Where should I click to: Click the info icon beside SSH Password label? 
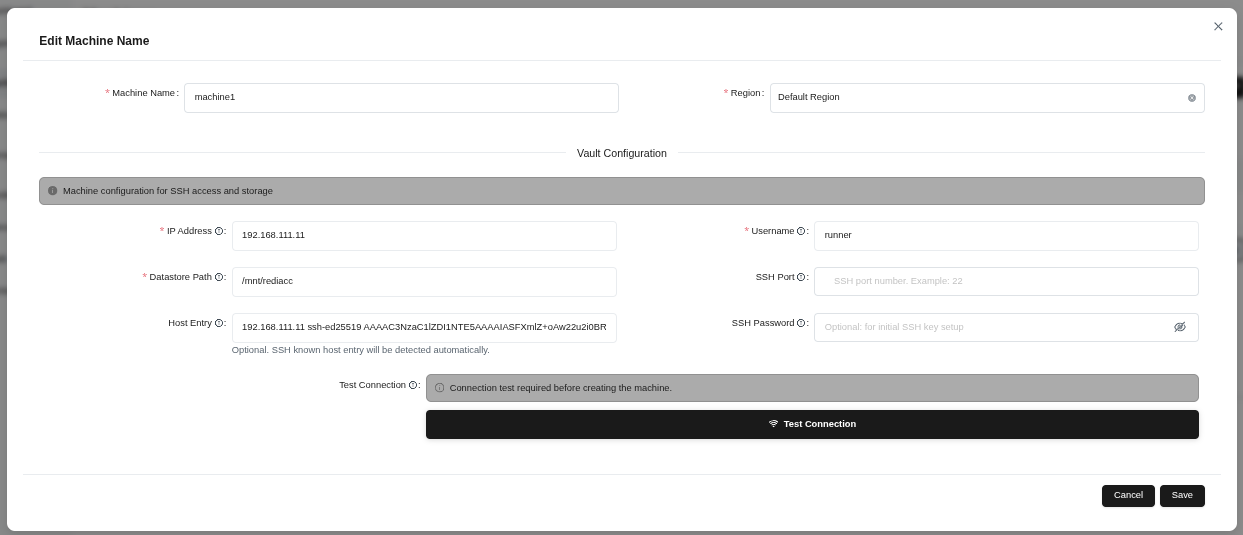(801, 323)
